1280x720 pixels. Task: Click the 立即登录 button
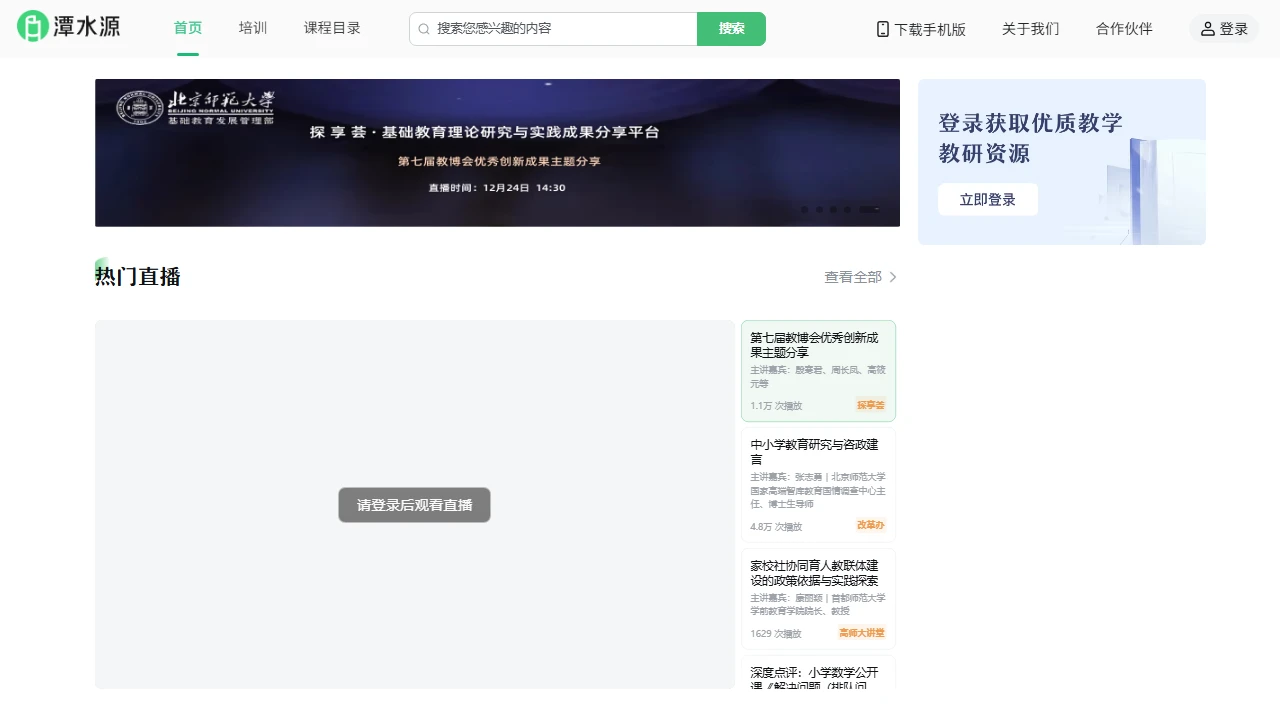coord(987,199)
